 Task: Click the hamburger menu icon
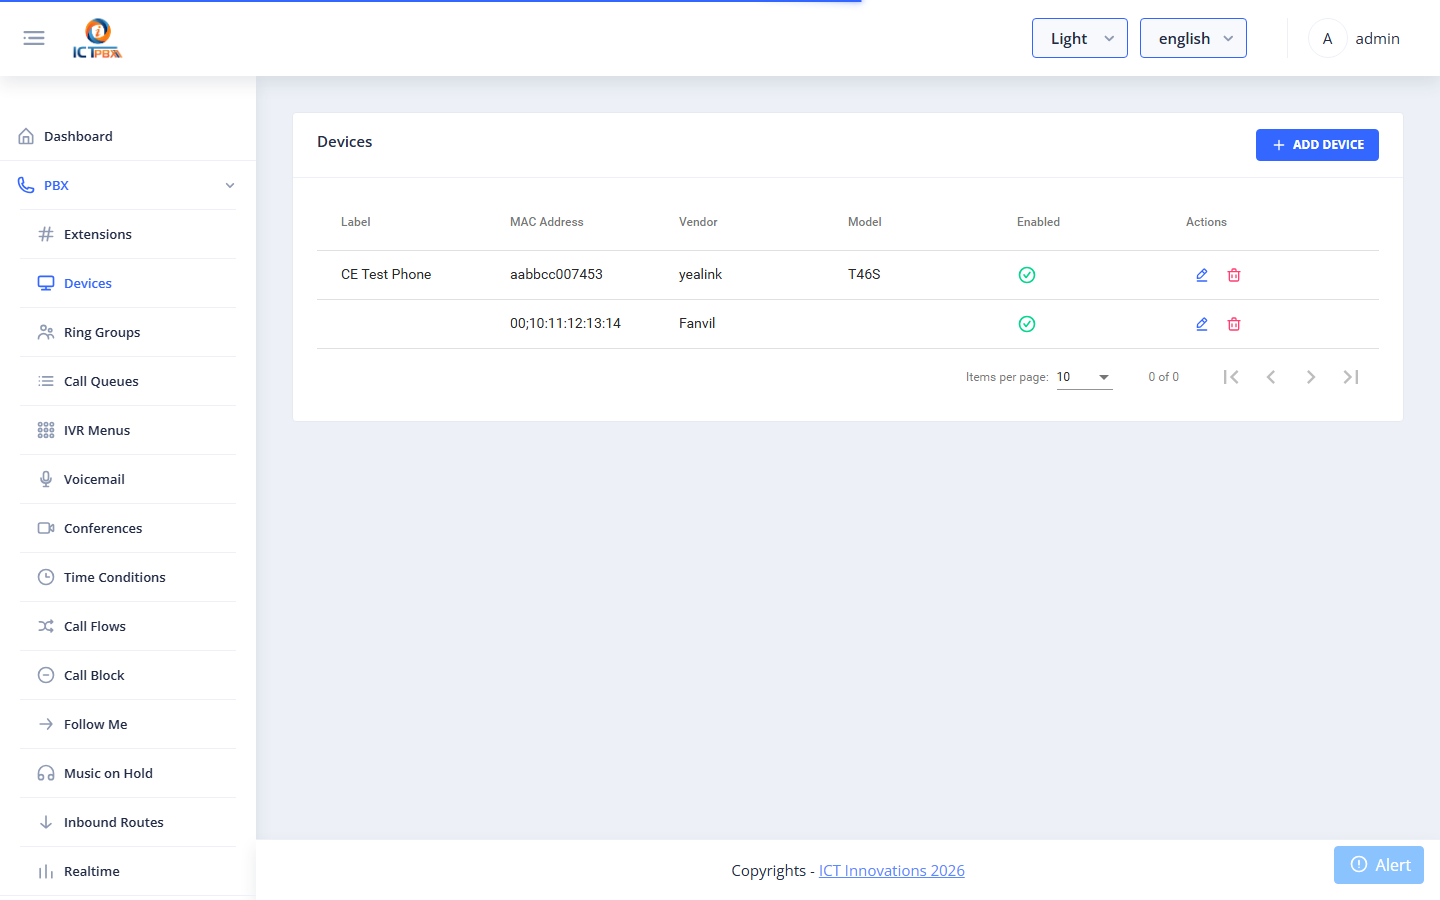[x=34, y=38]
